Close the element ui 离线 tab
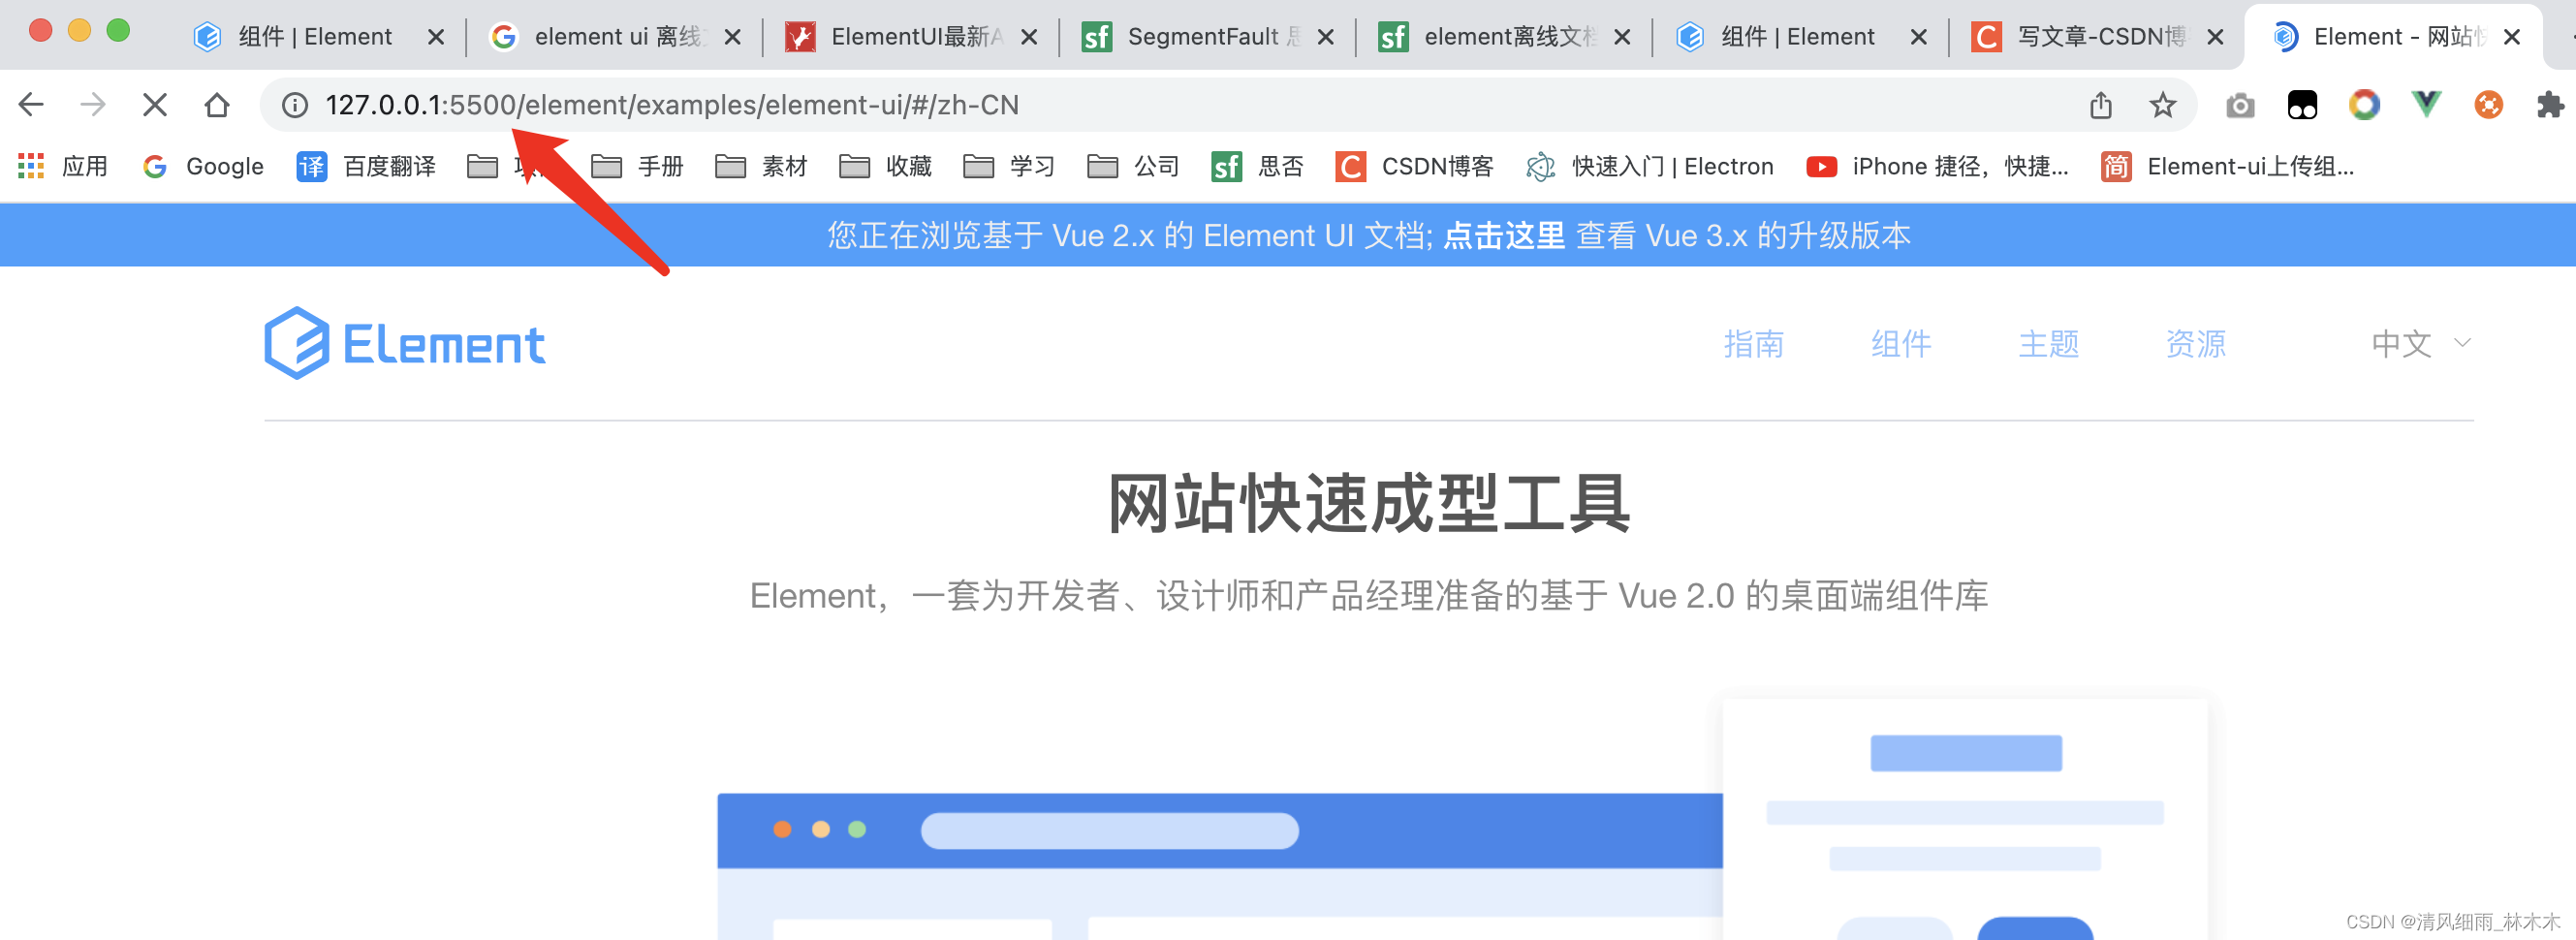 732,37
